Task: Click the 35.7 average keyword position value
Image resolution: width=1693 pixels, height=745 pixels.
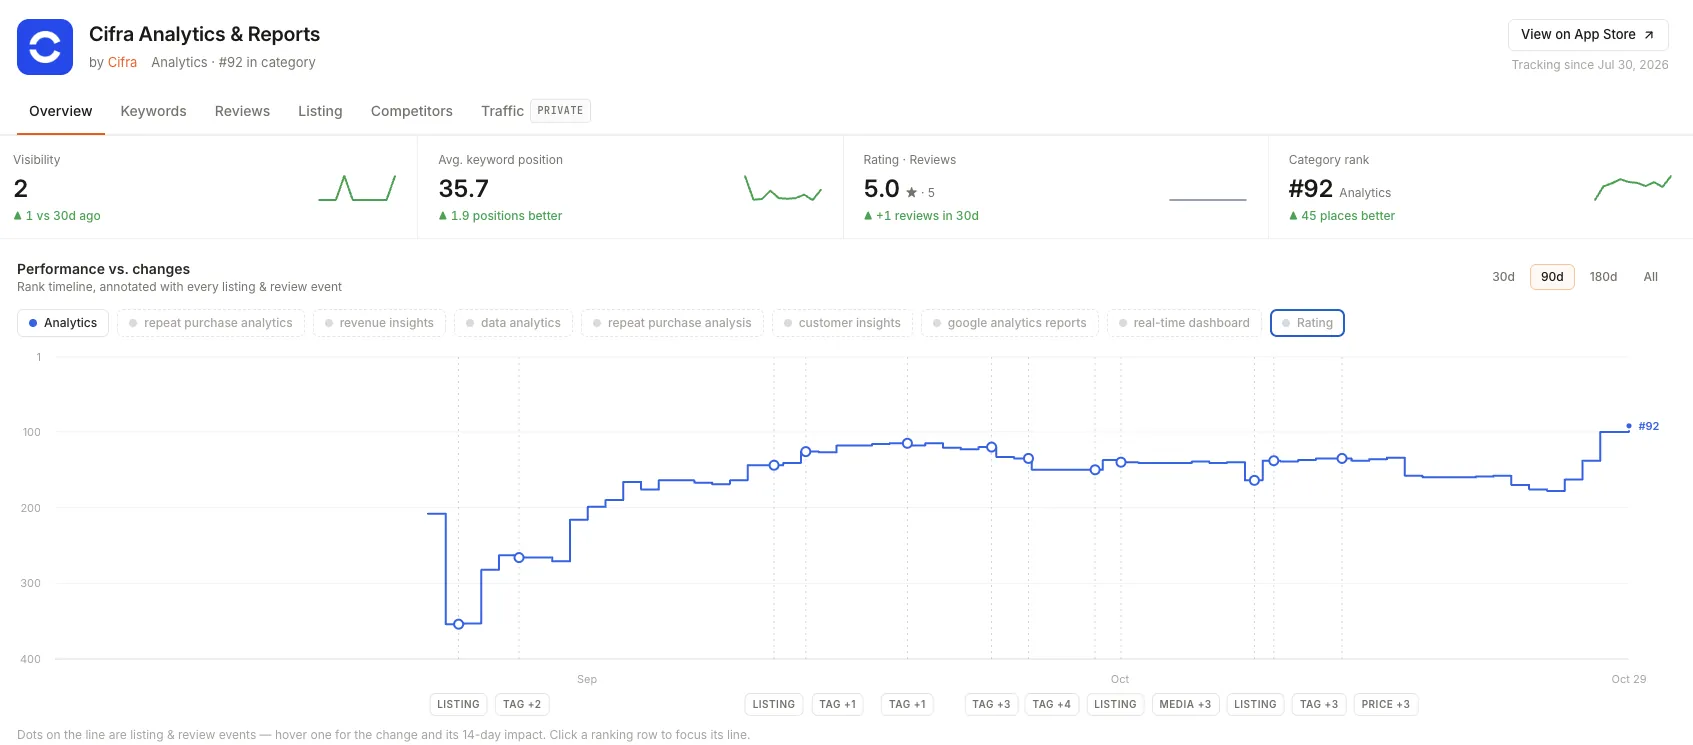Action: pos(464,188)
